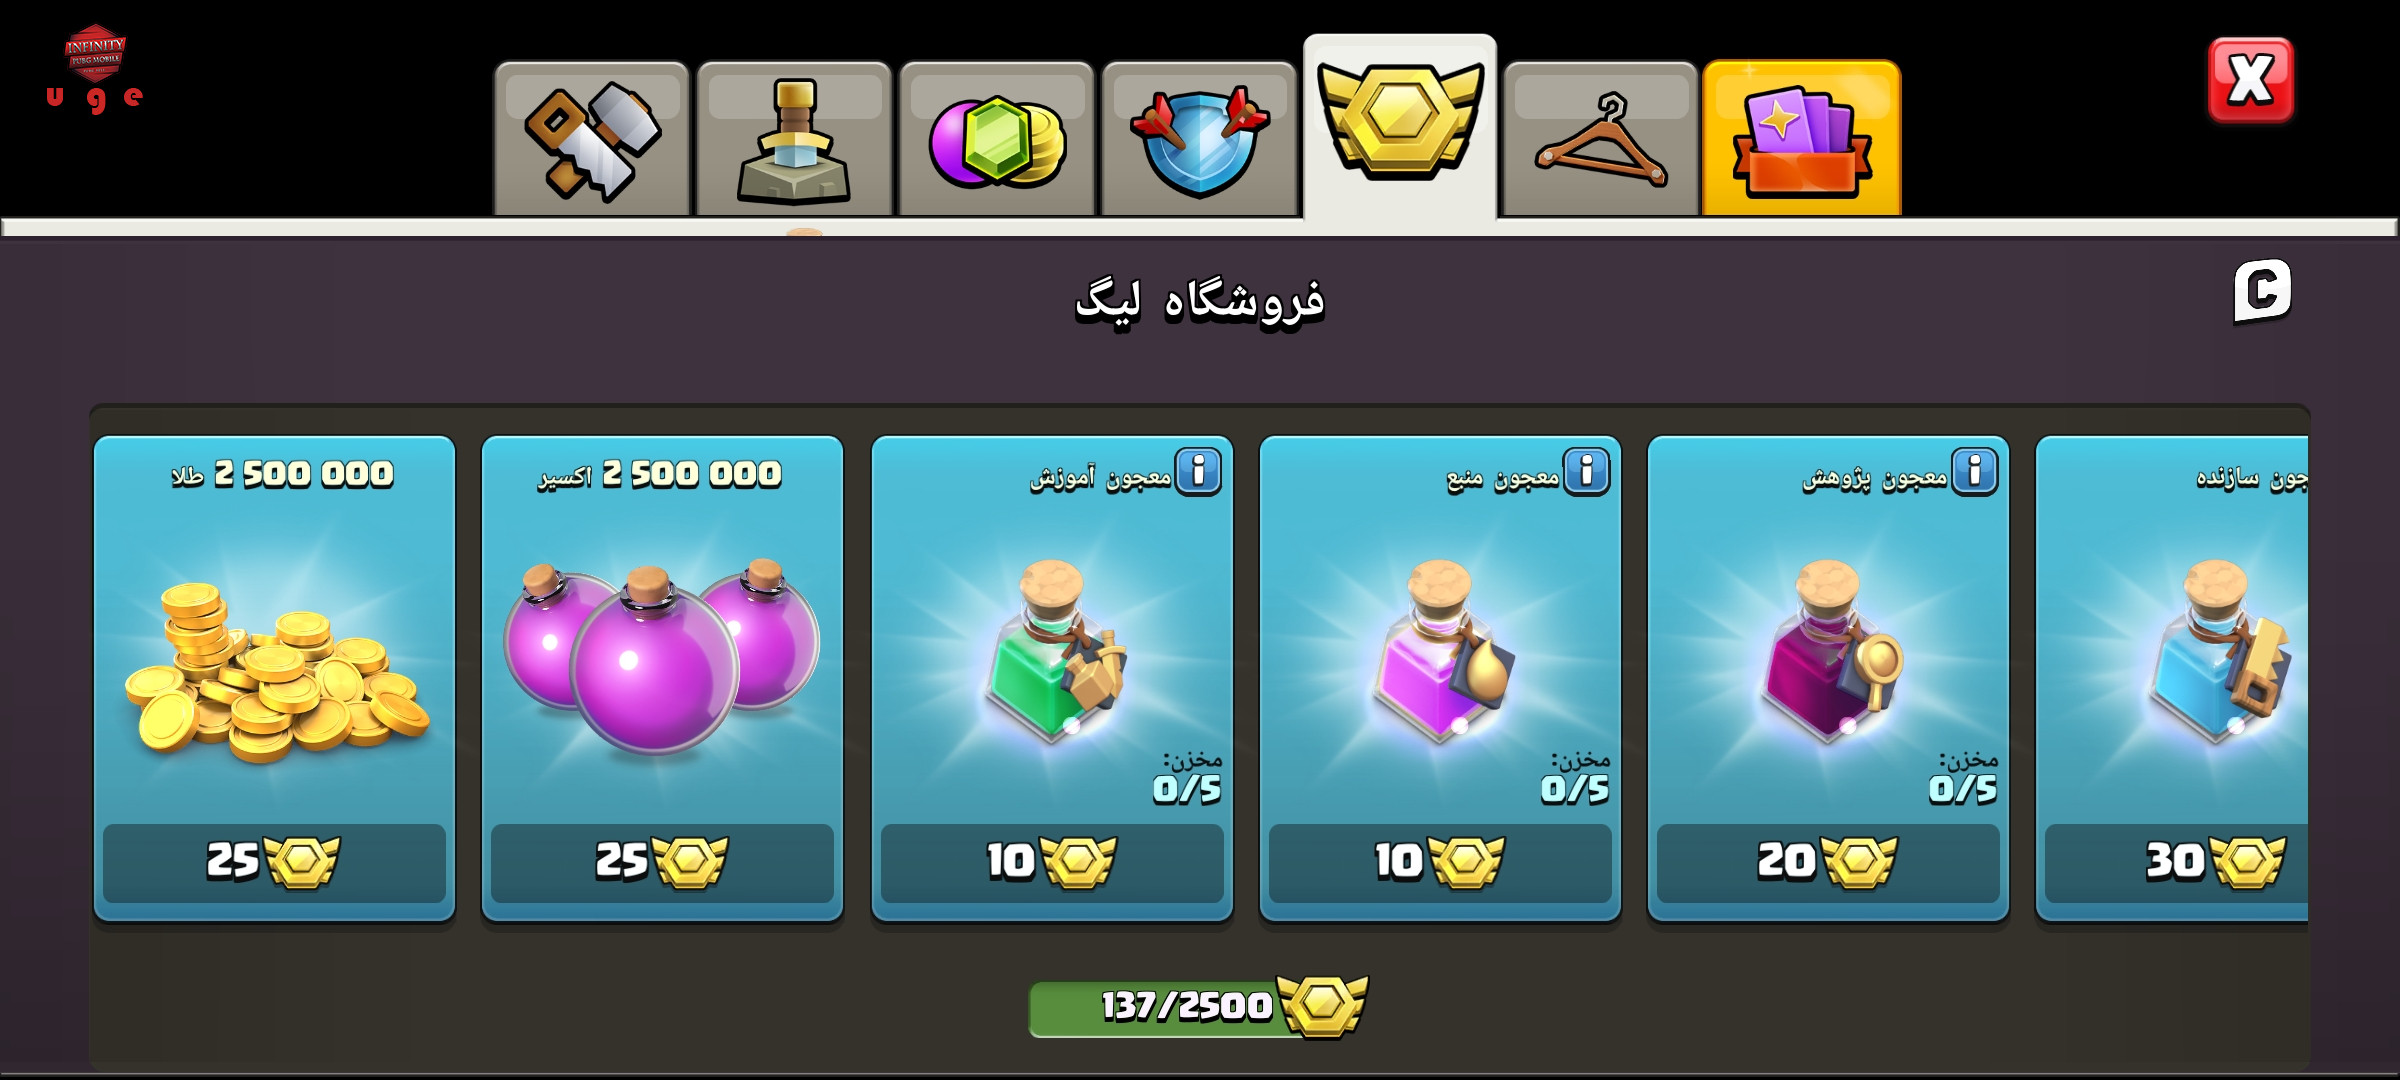Buy 2 500 000 gold for 25 medals

coord(274,863)
